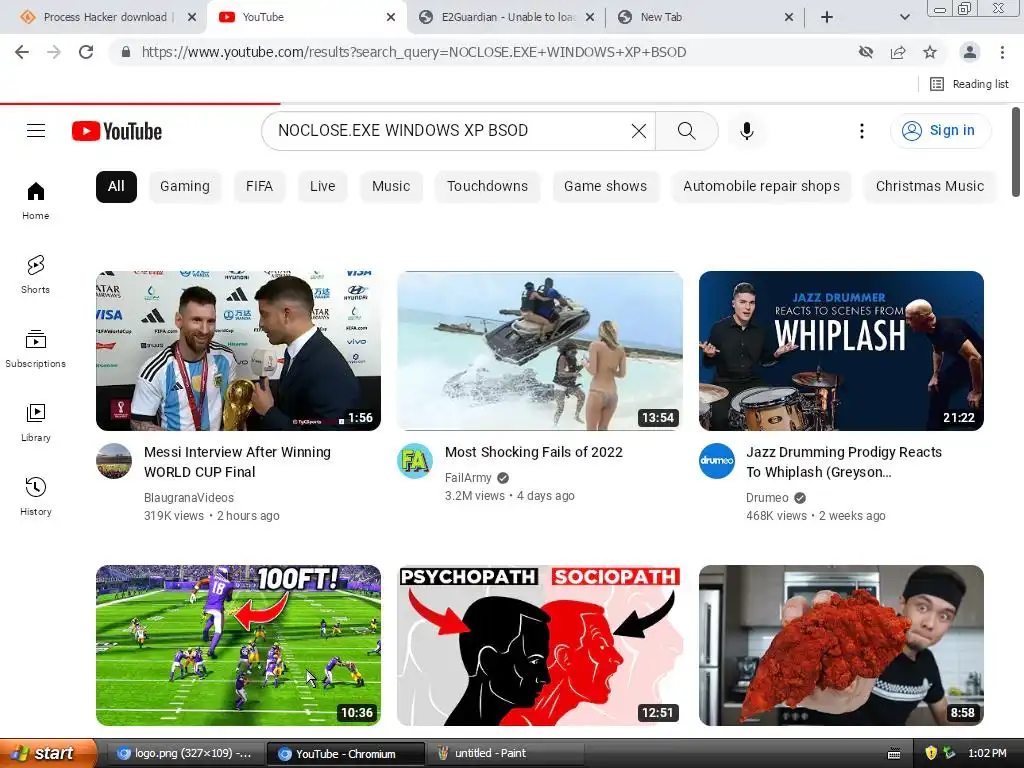Open Messi Interview After Winning title link
Viewport: 1024px width, 768px height.
(x=237, y=462)
